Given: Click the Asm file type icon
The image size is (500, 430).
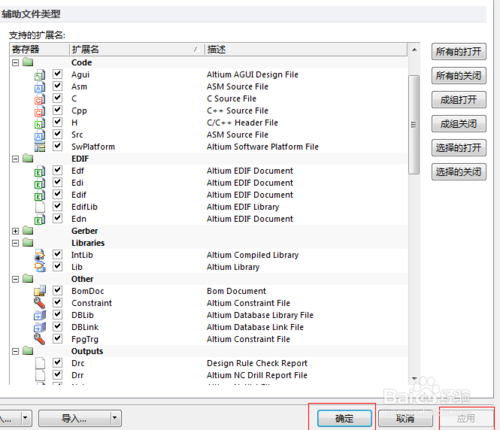Looking at the screenshot, I should pos(40,87).
